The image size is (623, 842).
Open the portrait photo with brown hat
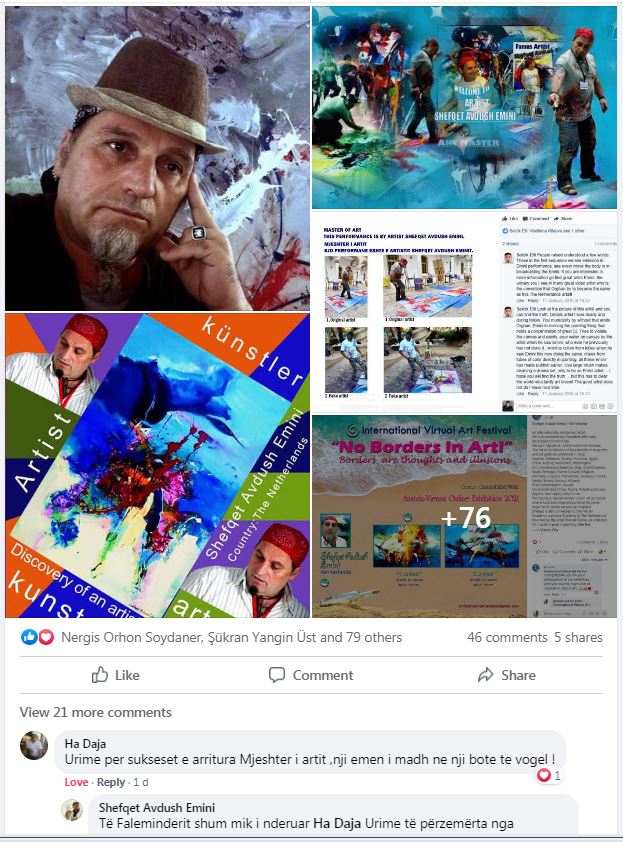tap(157, 158)
